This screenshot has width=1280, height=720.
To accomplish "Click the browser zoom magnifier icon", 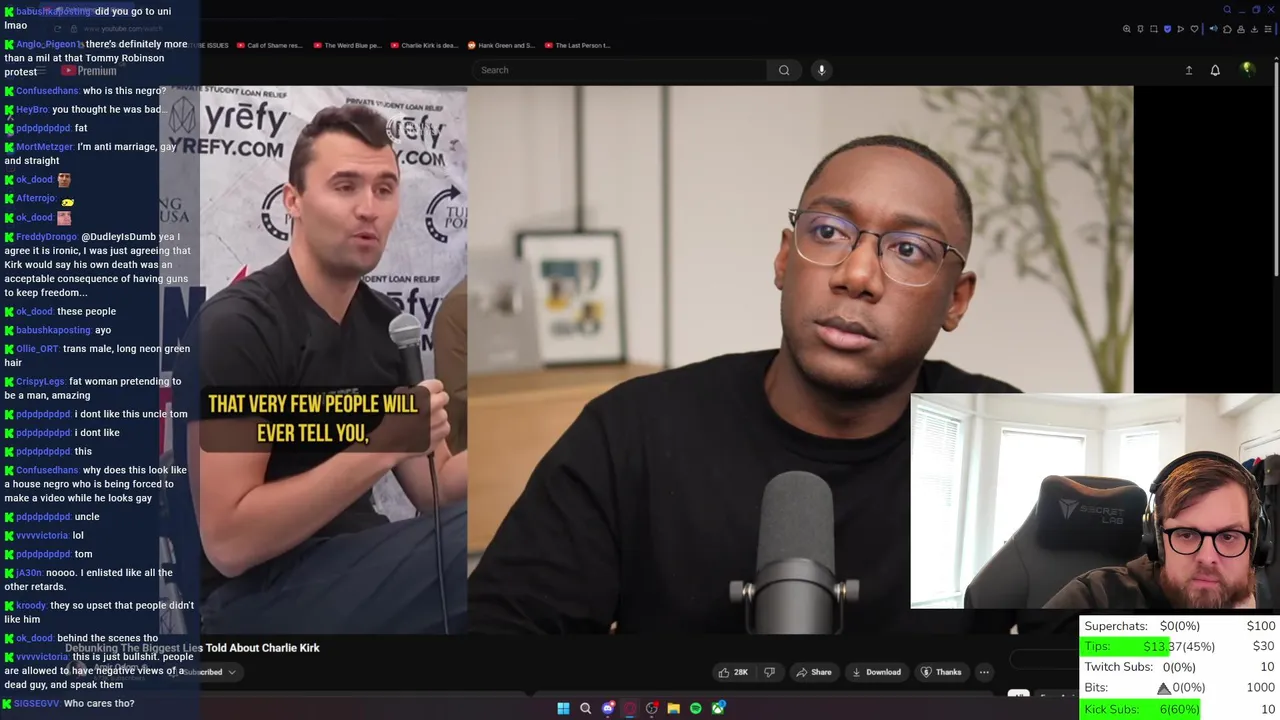I will tap(1127, 29).
